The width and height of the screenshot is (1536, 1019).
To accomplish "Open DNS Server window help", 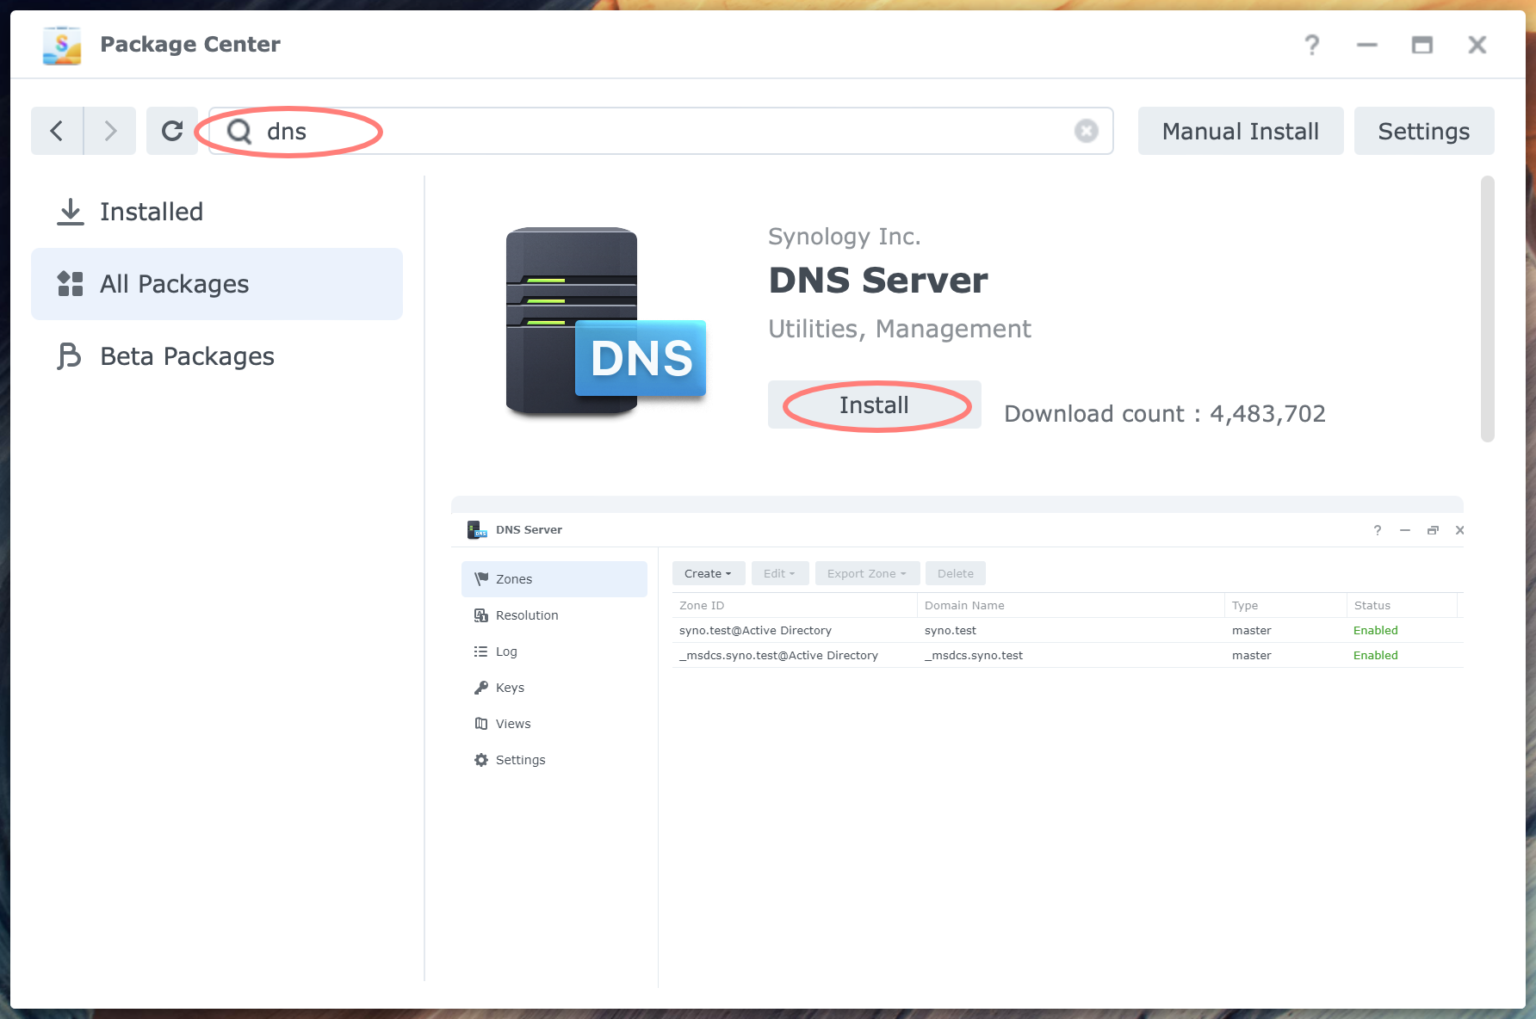I will coord(1377,530).
